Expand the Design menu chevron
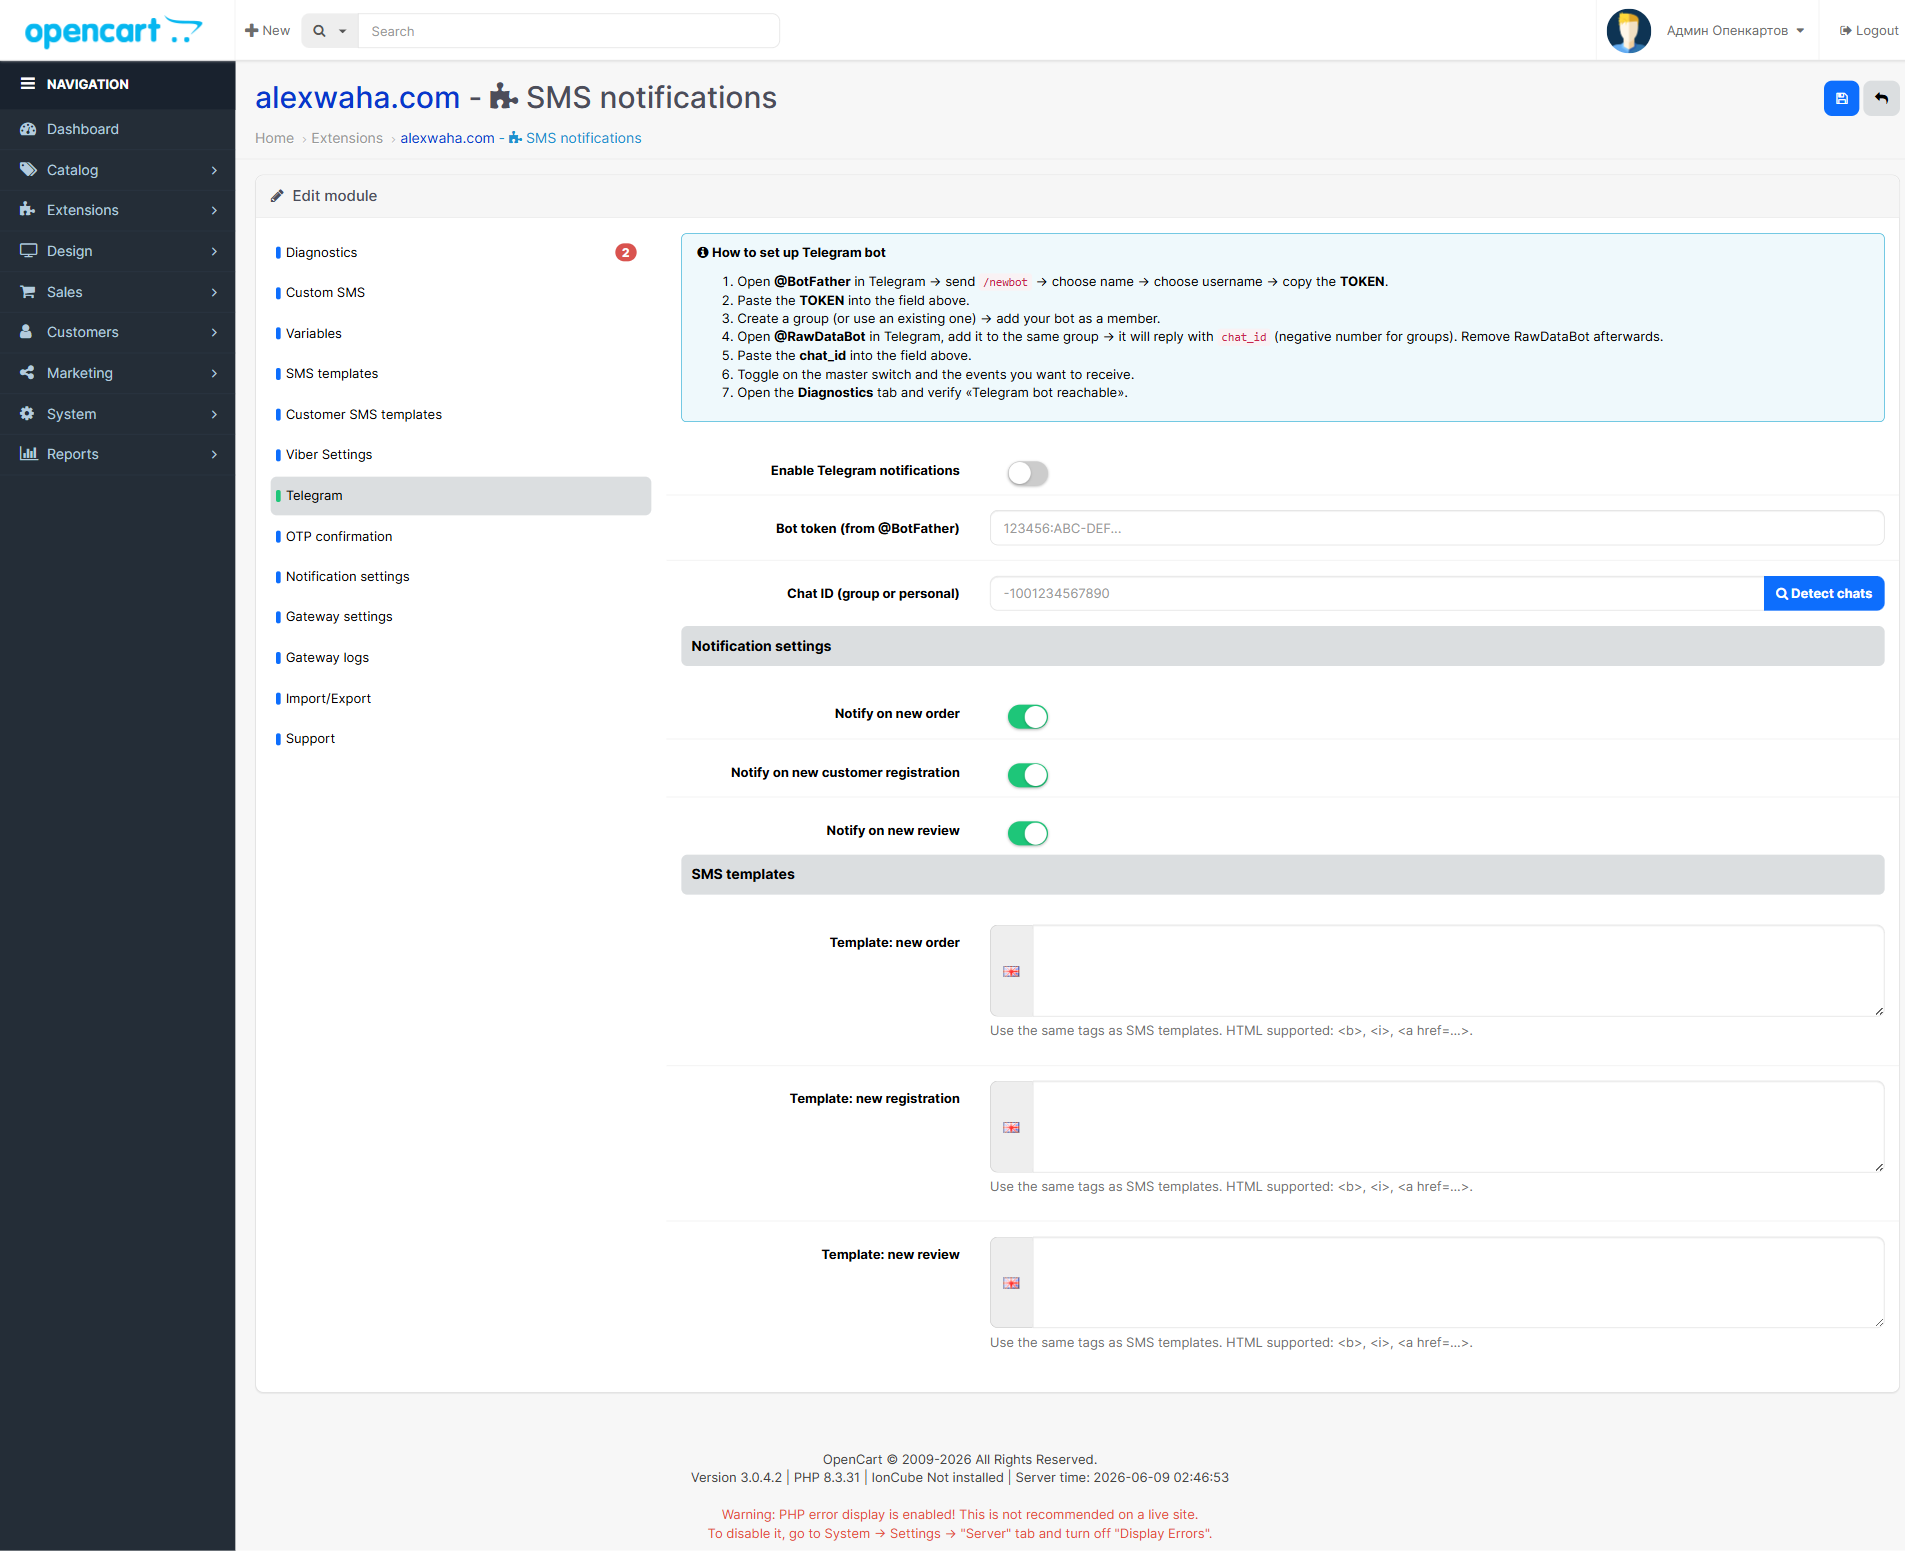 [214, 252]
